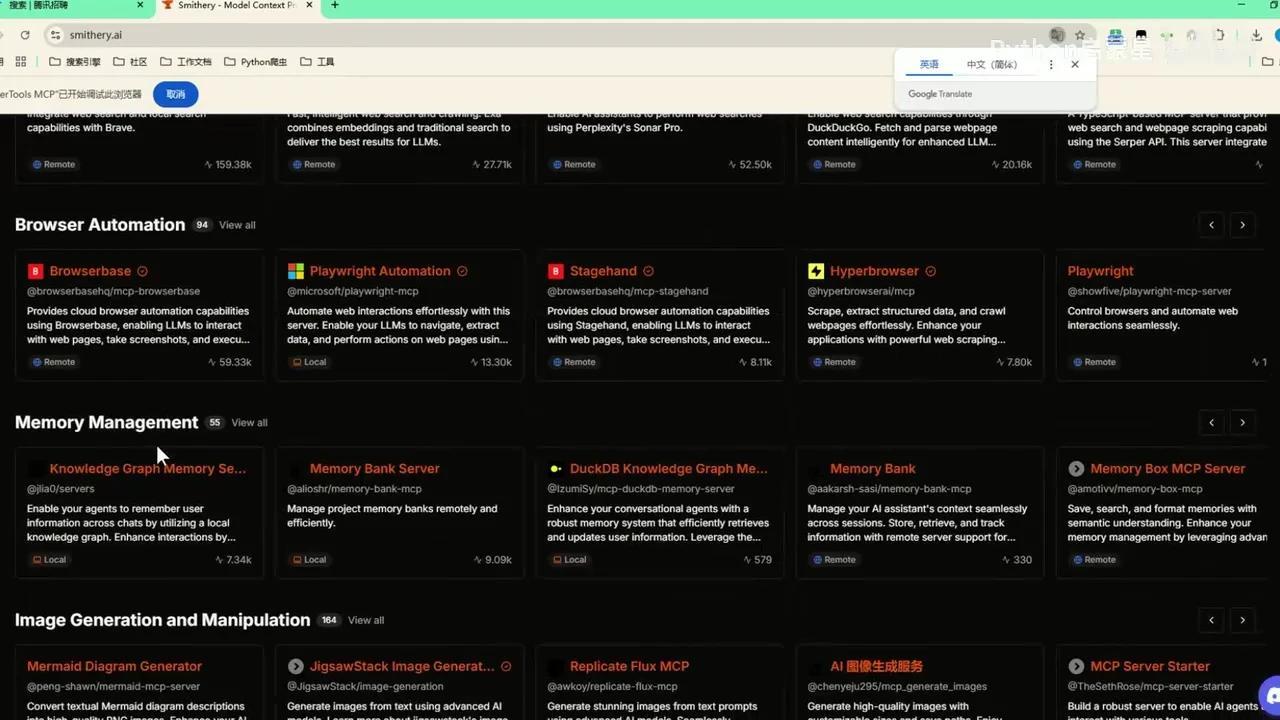This screenshot has height=720, width=1280.
Task: Click the Stagehand B logo icon
Action: [x=555, y=271]
